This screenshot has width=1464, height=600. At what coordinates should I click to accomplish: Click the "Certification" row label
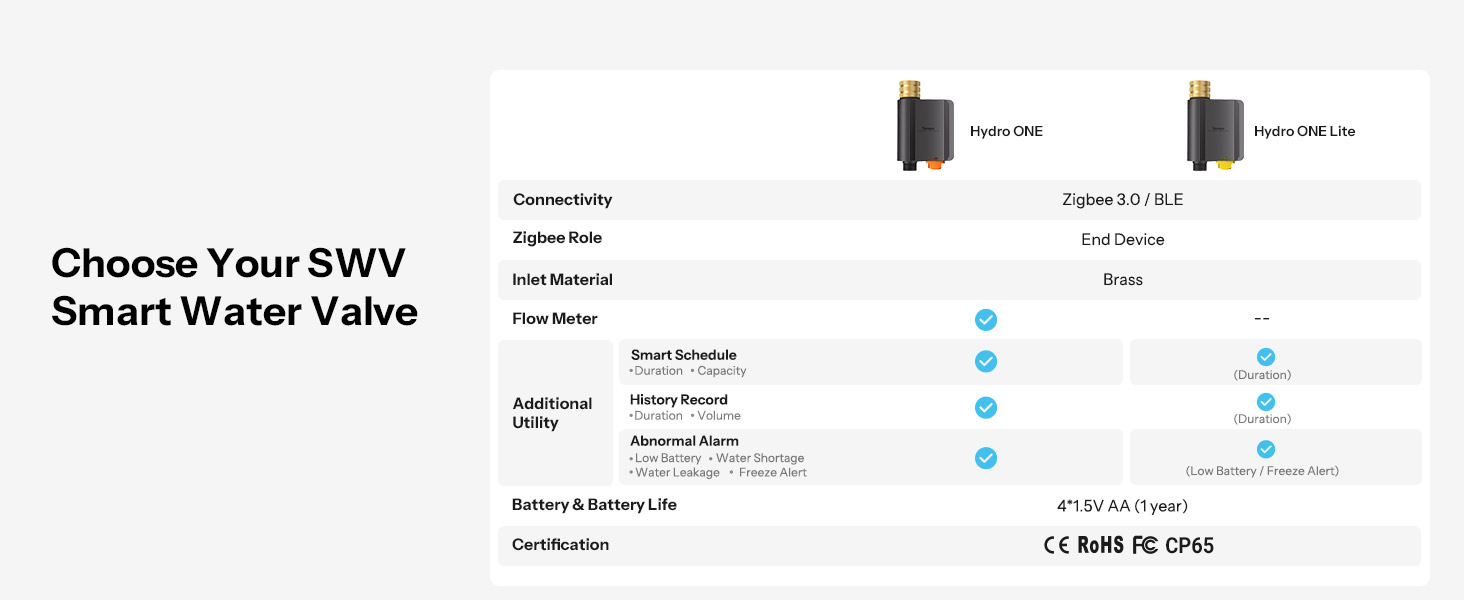click(x=560, y=545)
